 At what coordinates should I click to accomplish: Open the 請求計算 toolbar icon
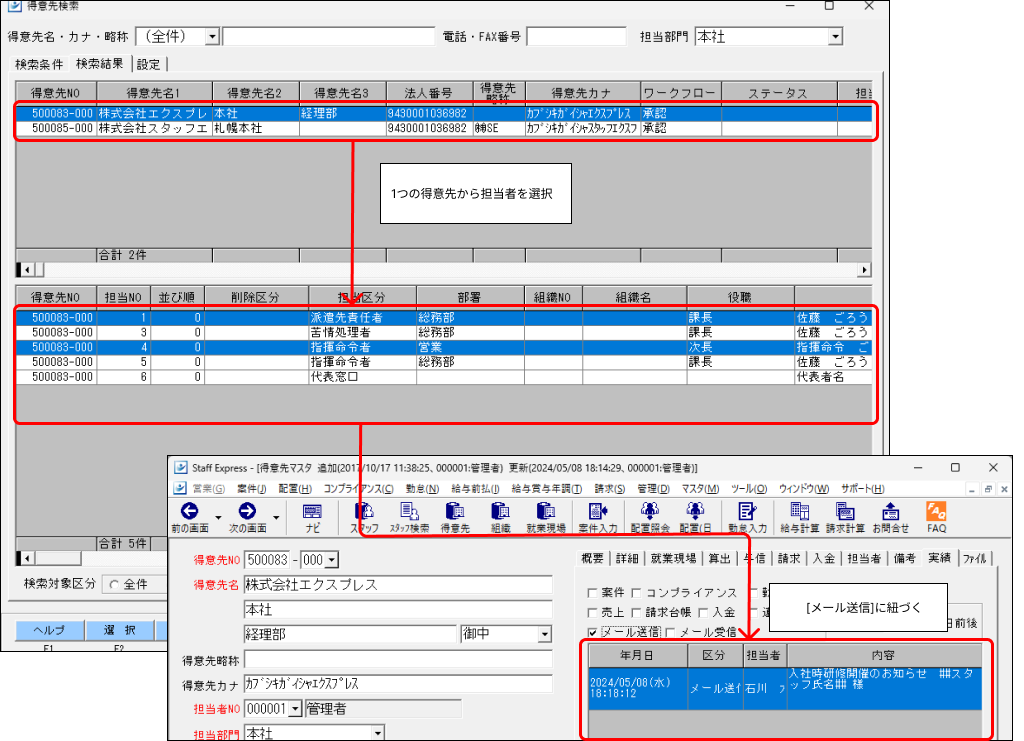pyautogui.click(x=845, y=511)
